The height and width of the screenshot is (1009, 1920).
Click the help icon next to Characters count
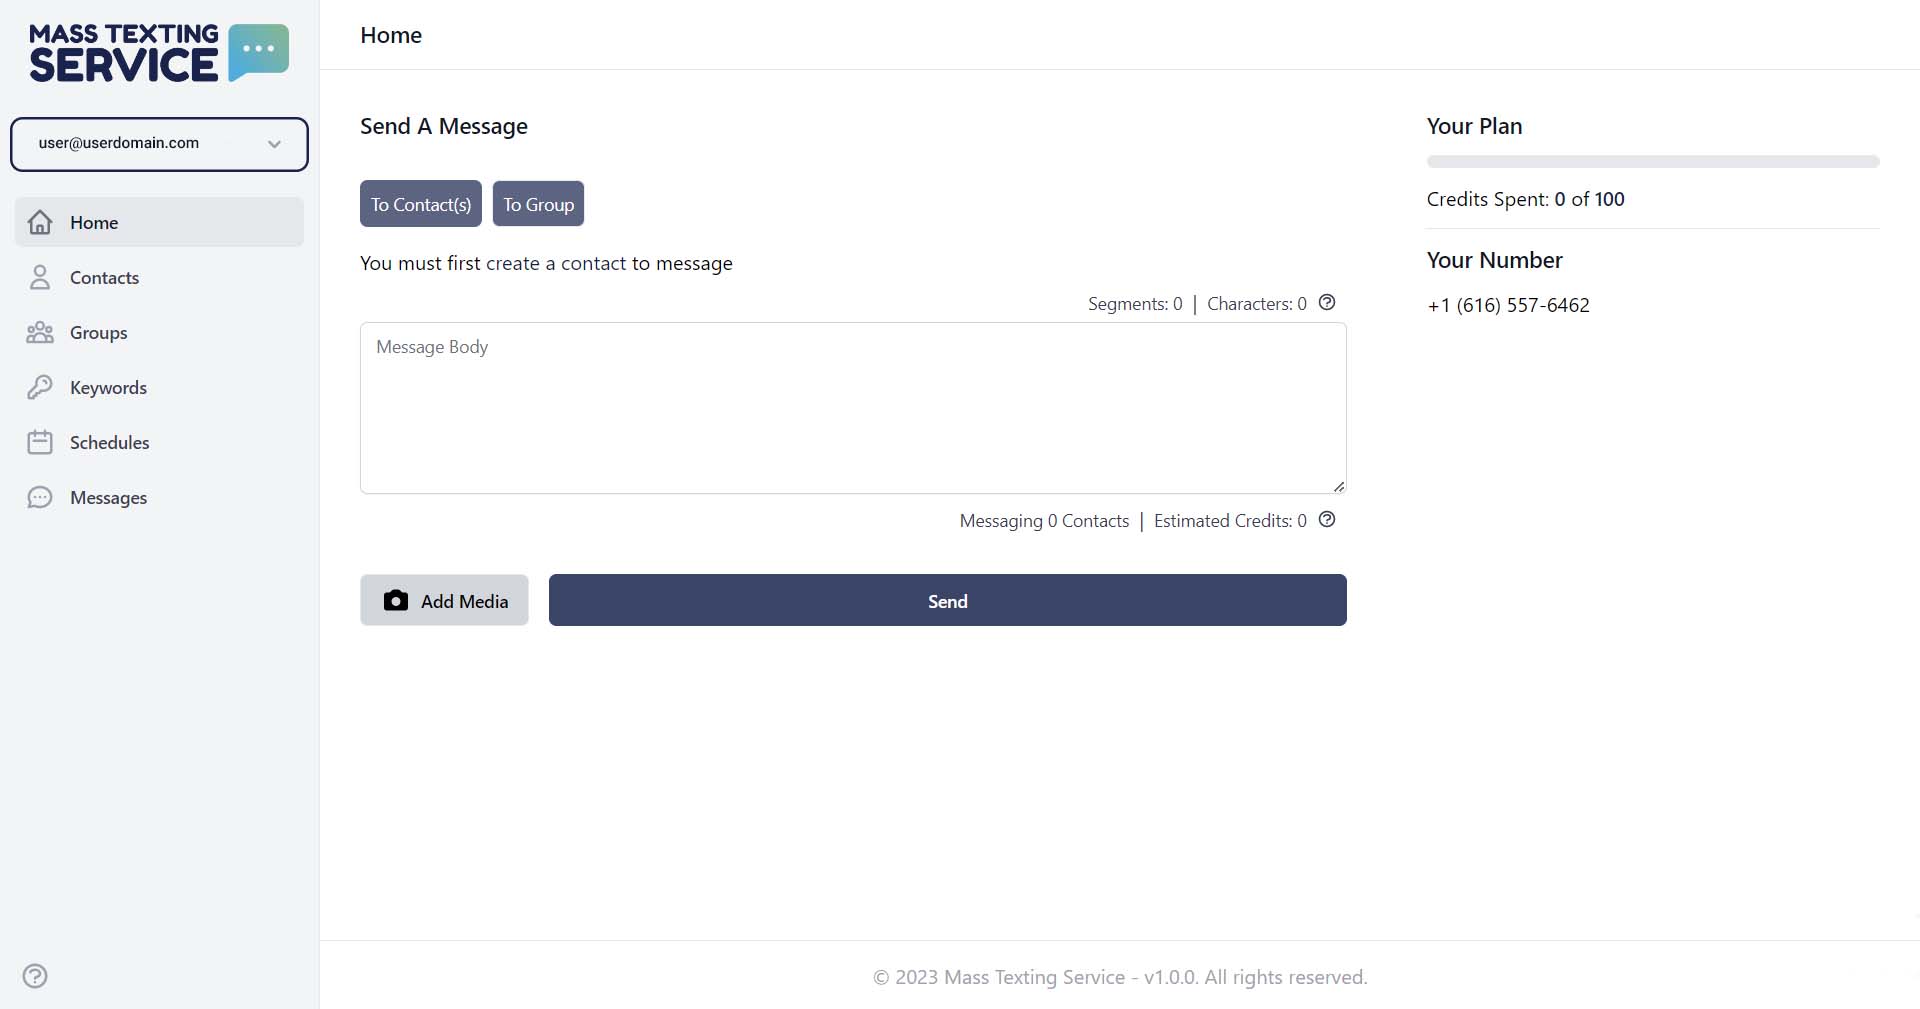point(1327,302)
